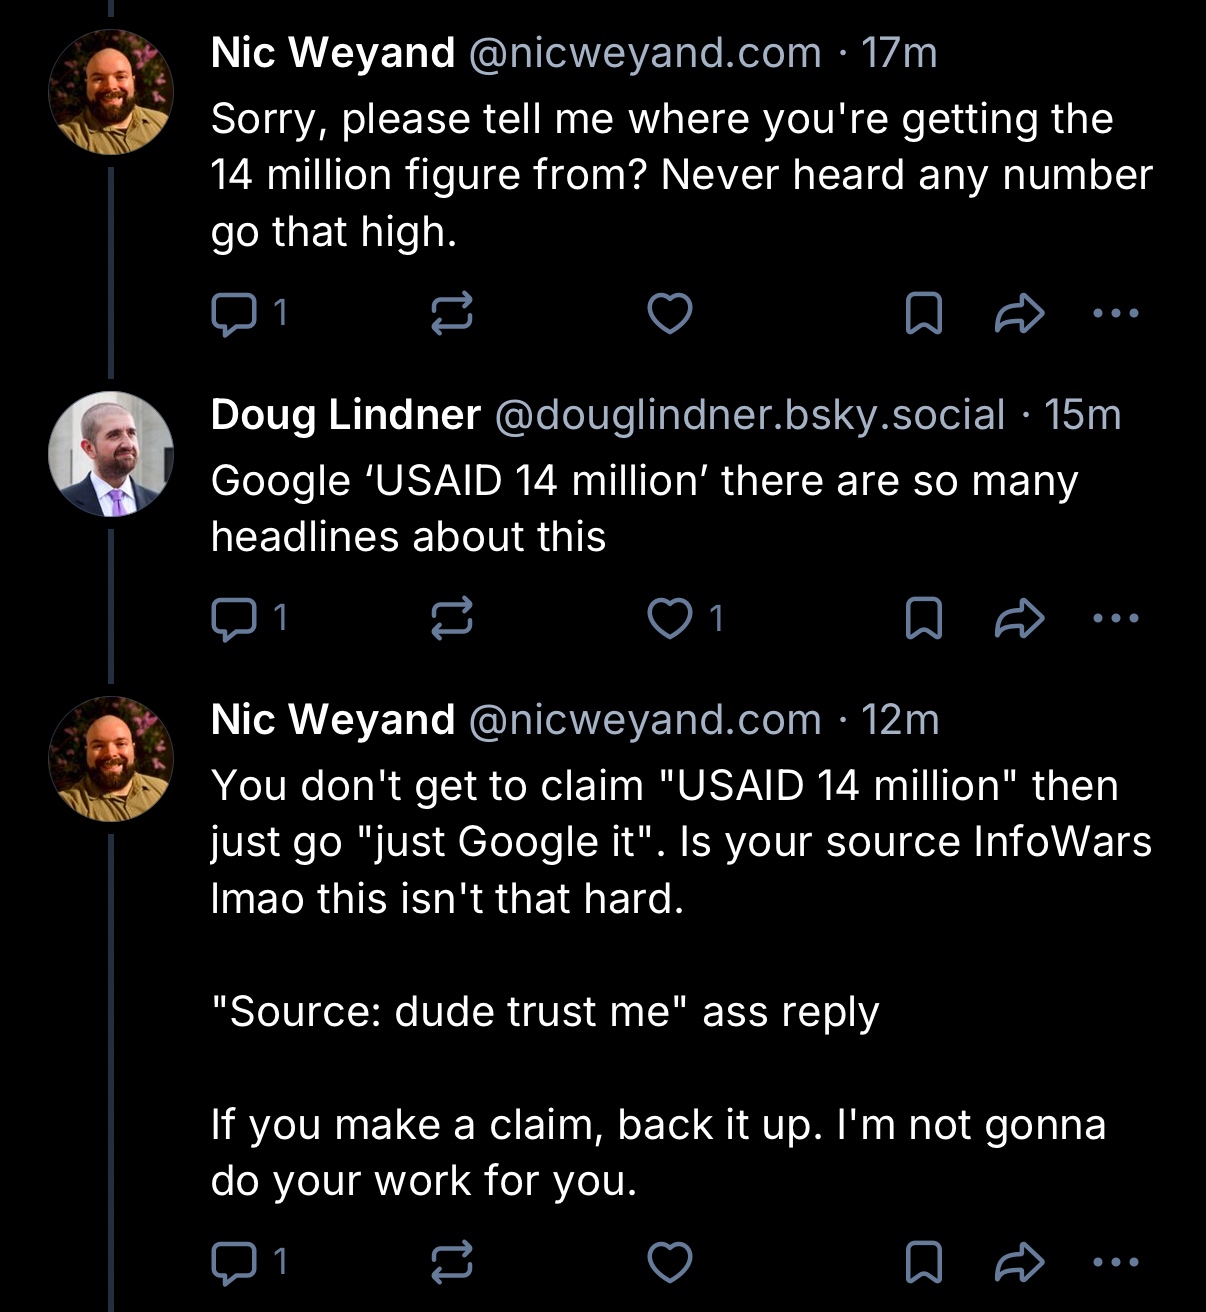Screen dimensions: 1206x1312
Task: Share Nic Weyand's 17m post
Action: coord(1019,314)
